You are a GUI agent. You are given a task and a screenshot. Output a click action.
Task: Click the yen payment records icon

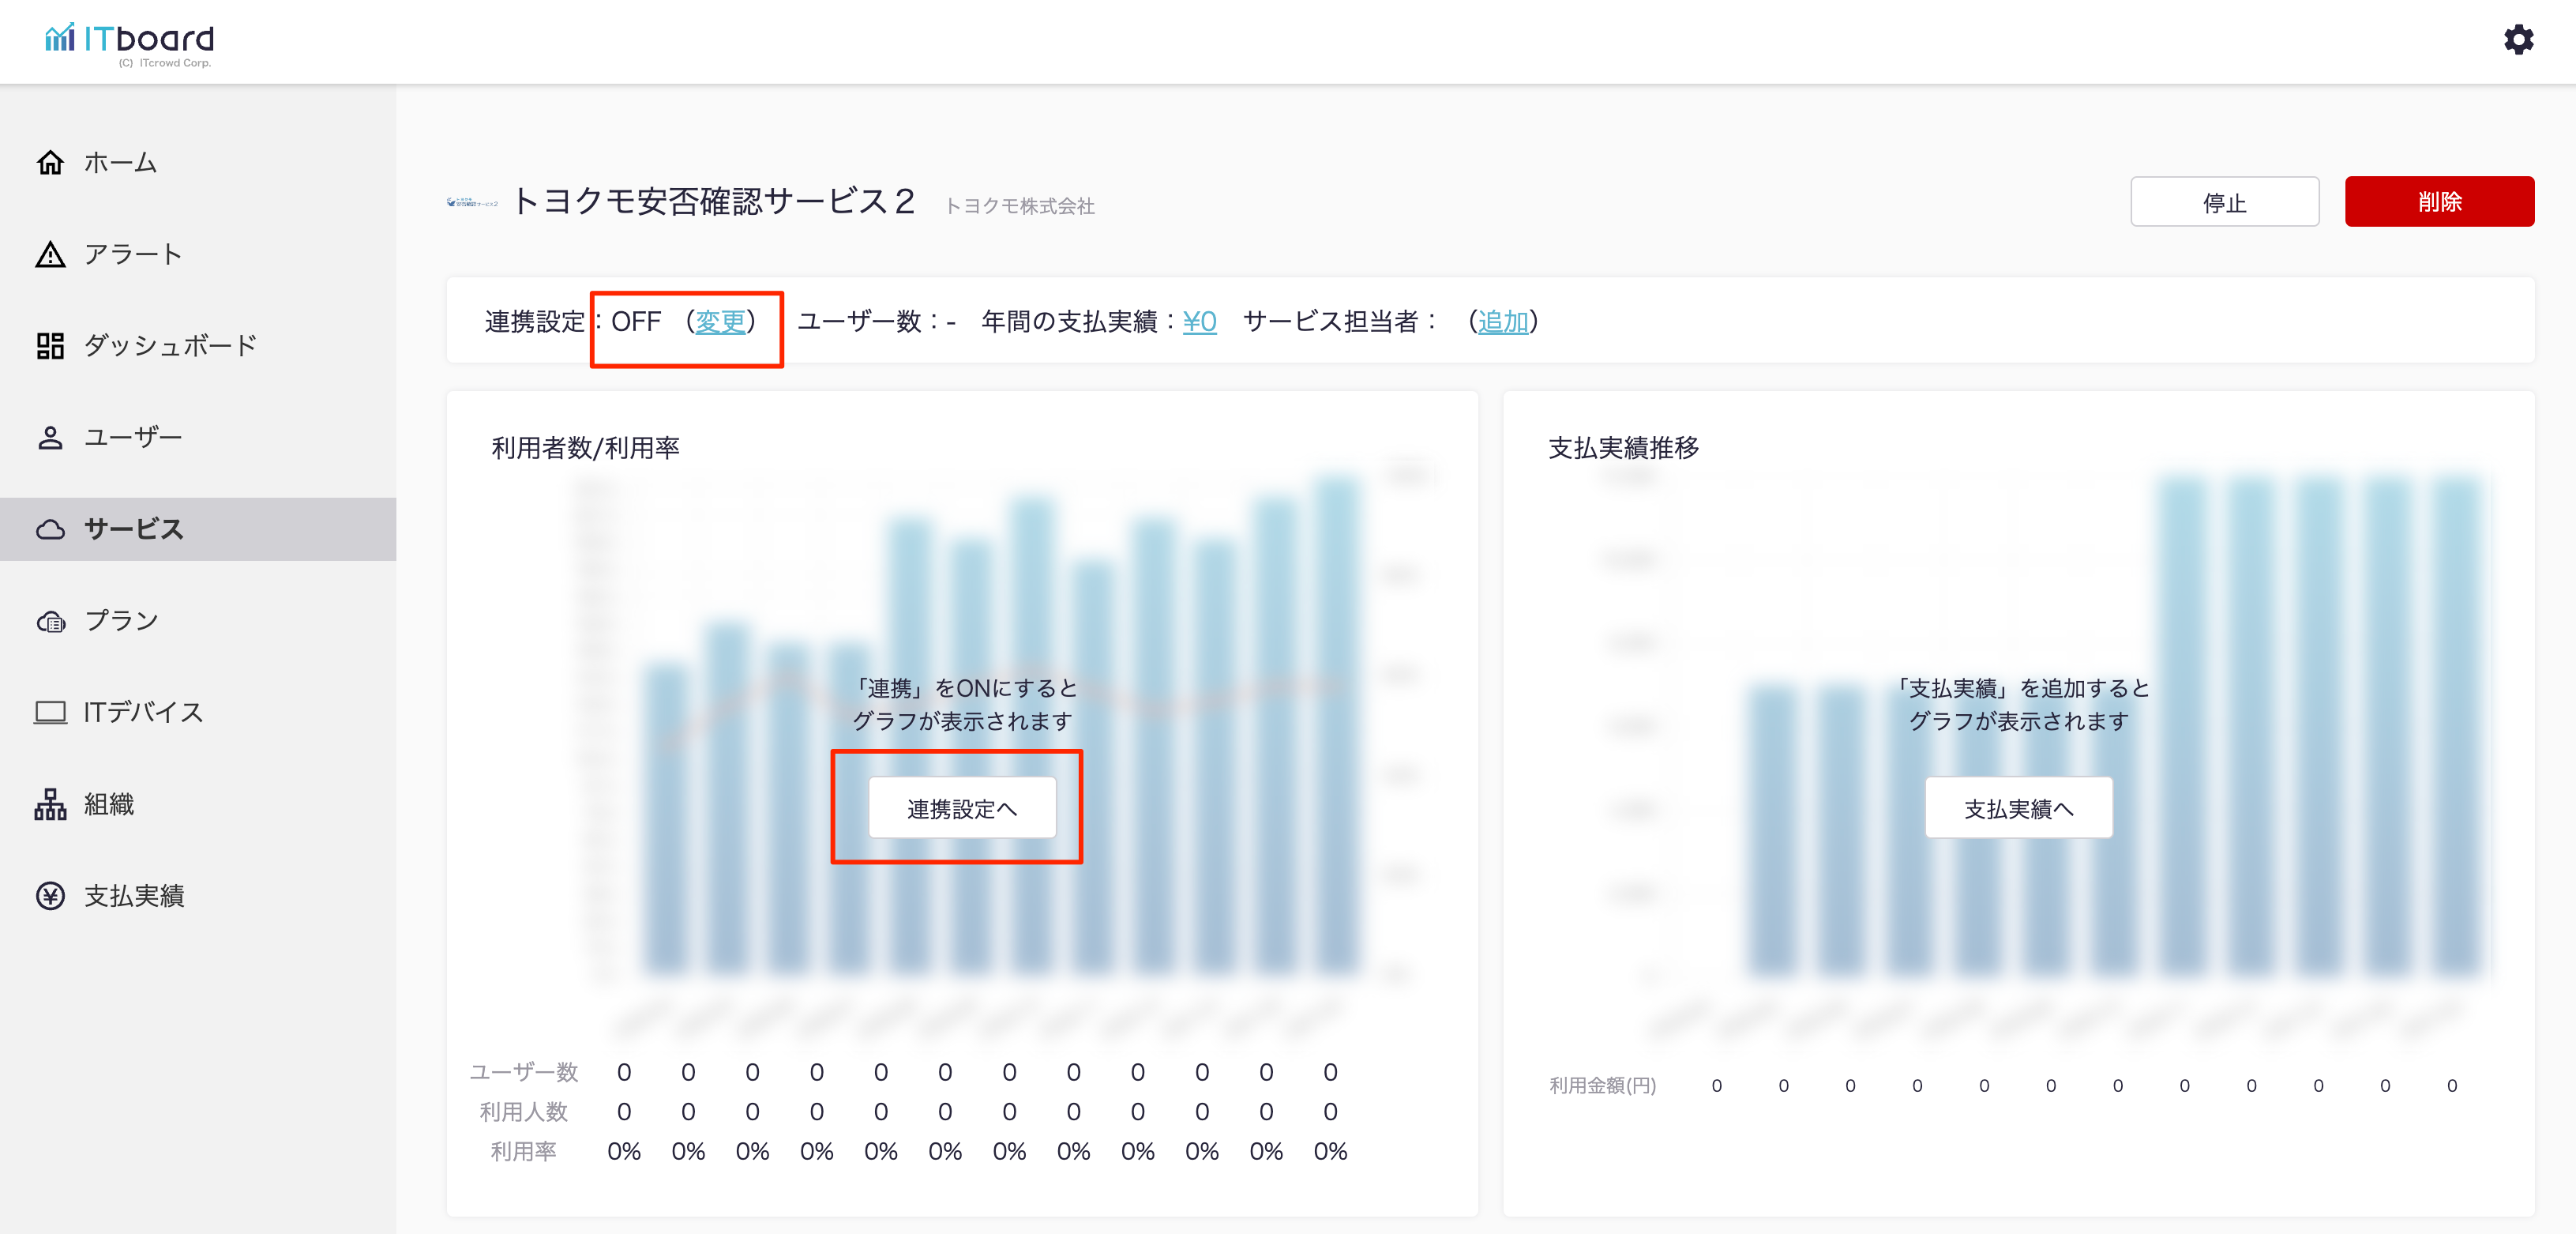(x=50, y=896)
